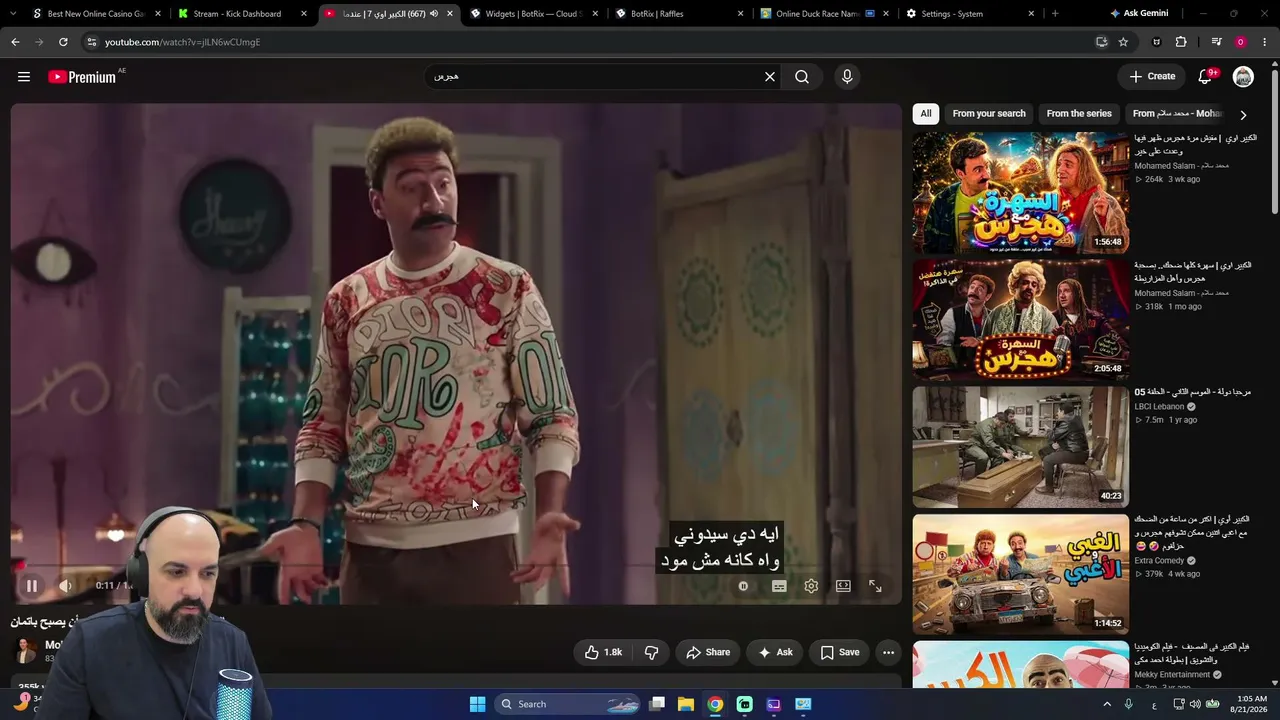Viewport: 1280px width, 720px height.
Task: Open the Ask AI button
Action: 775,652
